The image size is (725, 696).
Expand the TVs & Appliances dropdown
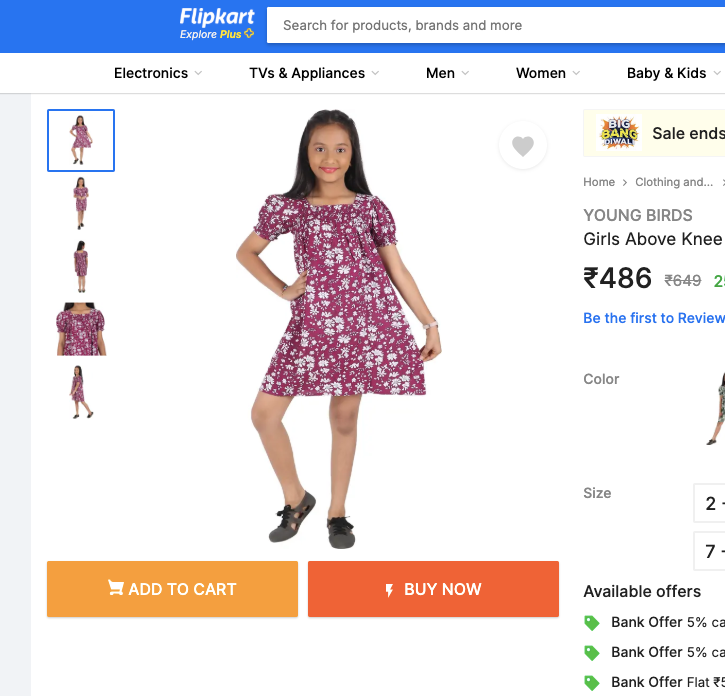tap(314, 73)
